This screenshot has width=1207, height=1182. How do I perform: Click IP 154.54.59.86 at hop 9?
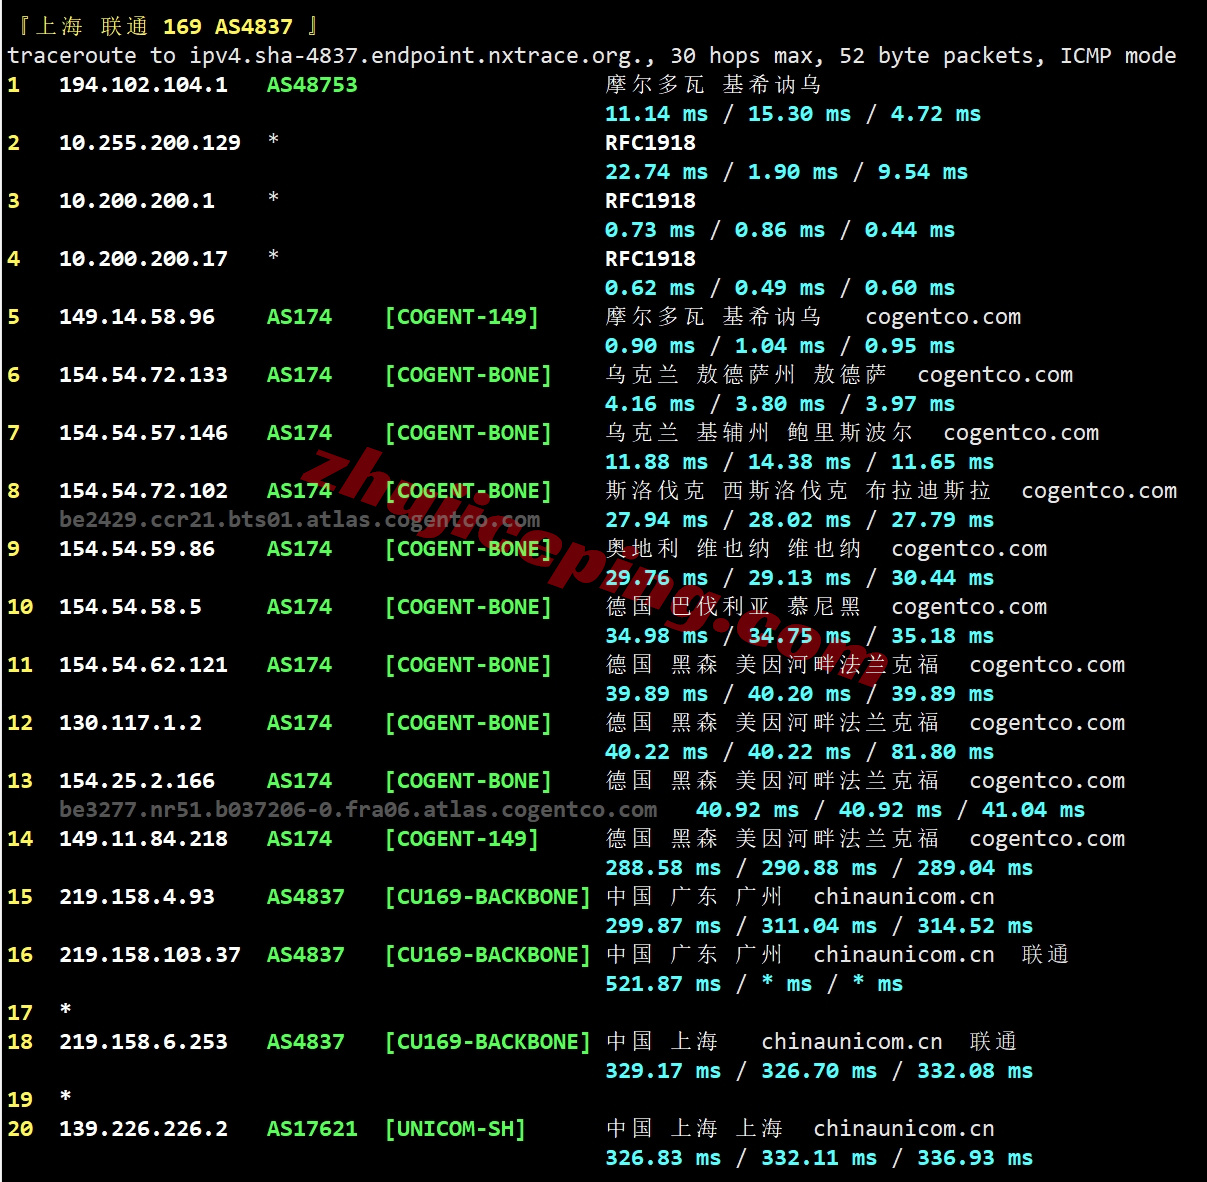137,549
